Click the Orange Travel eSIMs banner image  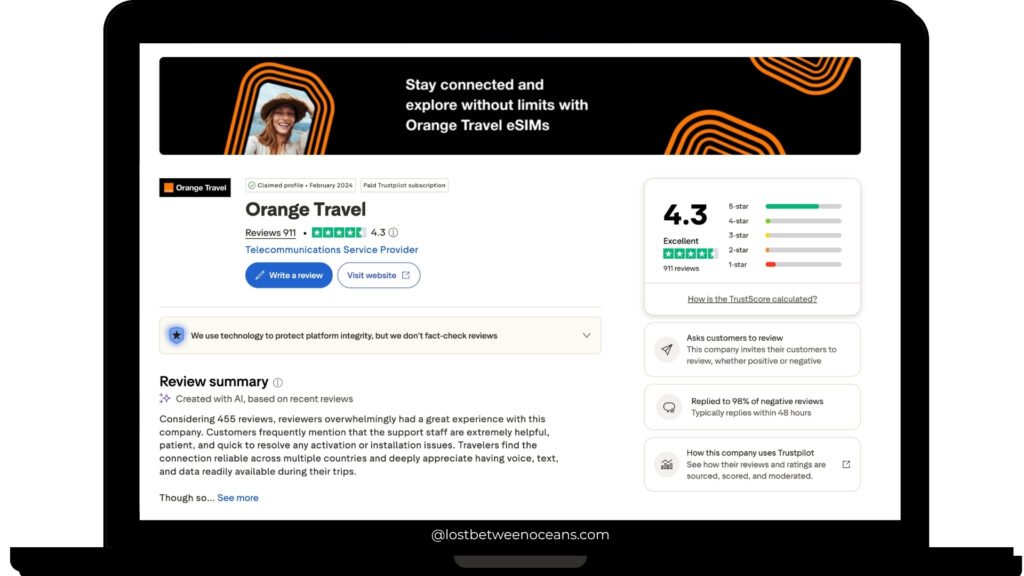509,106
